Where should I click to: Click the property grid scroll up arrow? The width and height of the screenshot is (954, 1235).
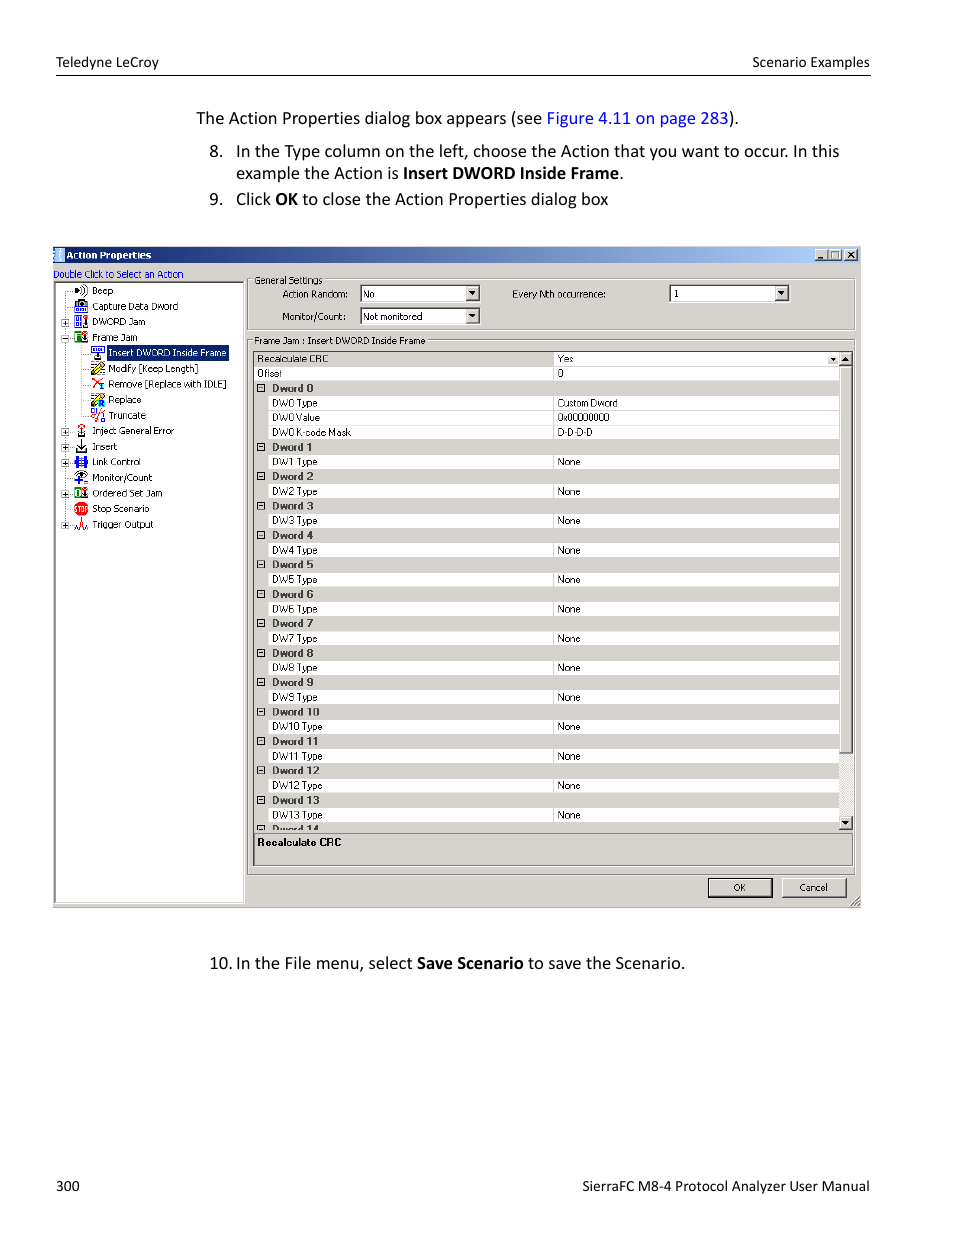click(x=846, y=359)
